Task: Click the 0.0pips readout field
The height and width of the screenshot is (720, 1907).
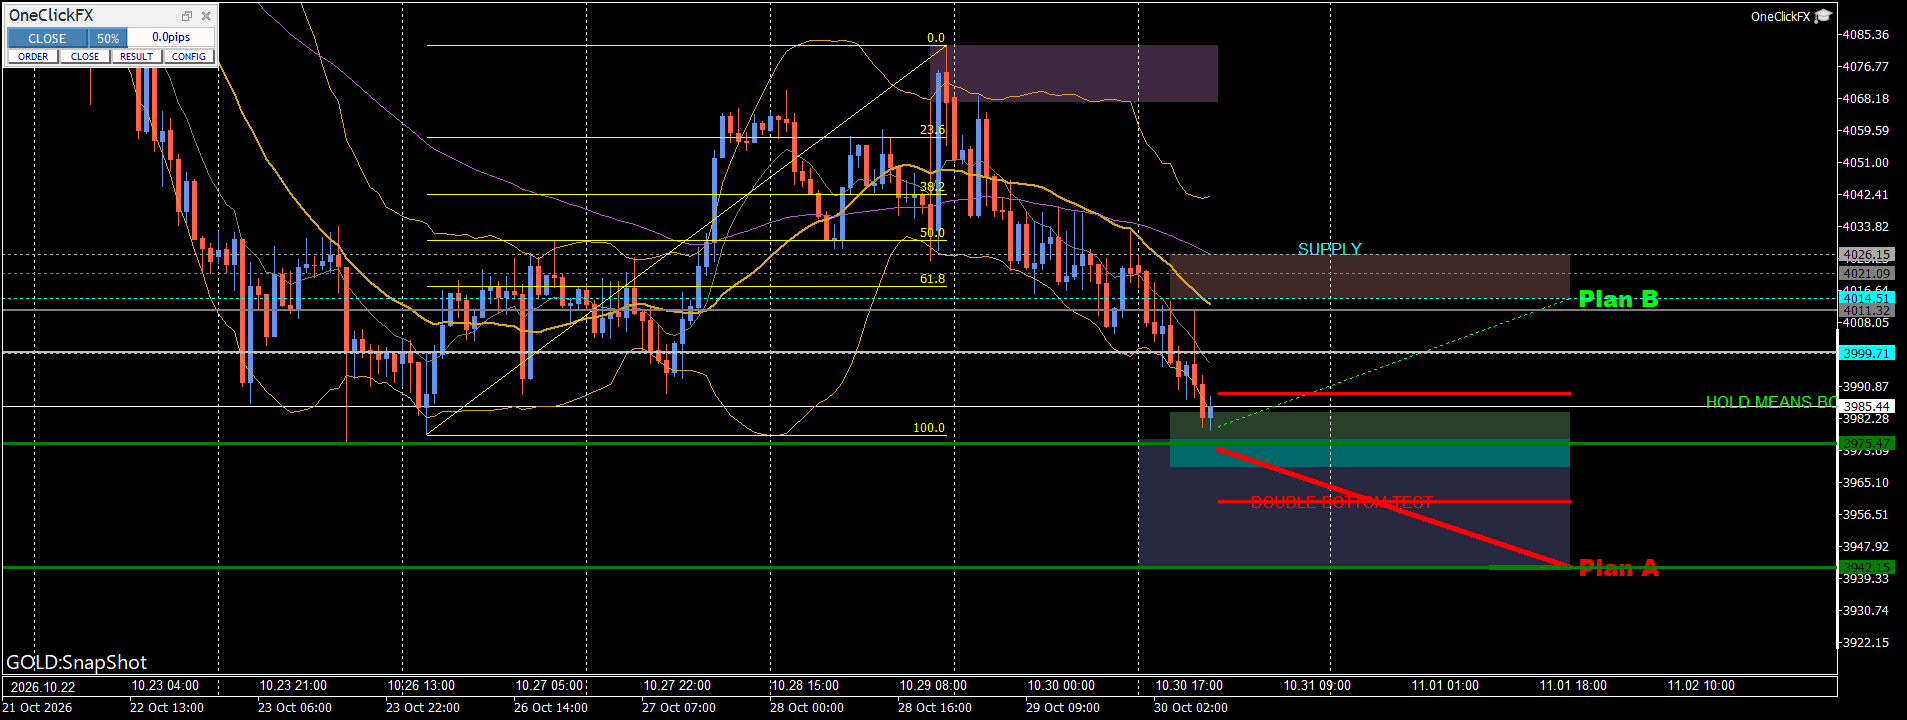Action: [x=171, y=38]
